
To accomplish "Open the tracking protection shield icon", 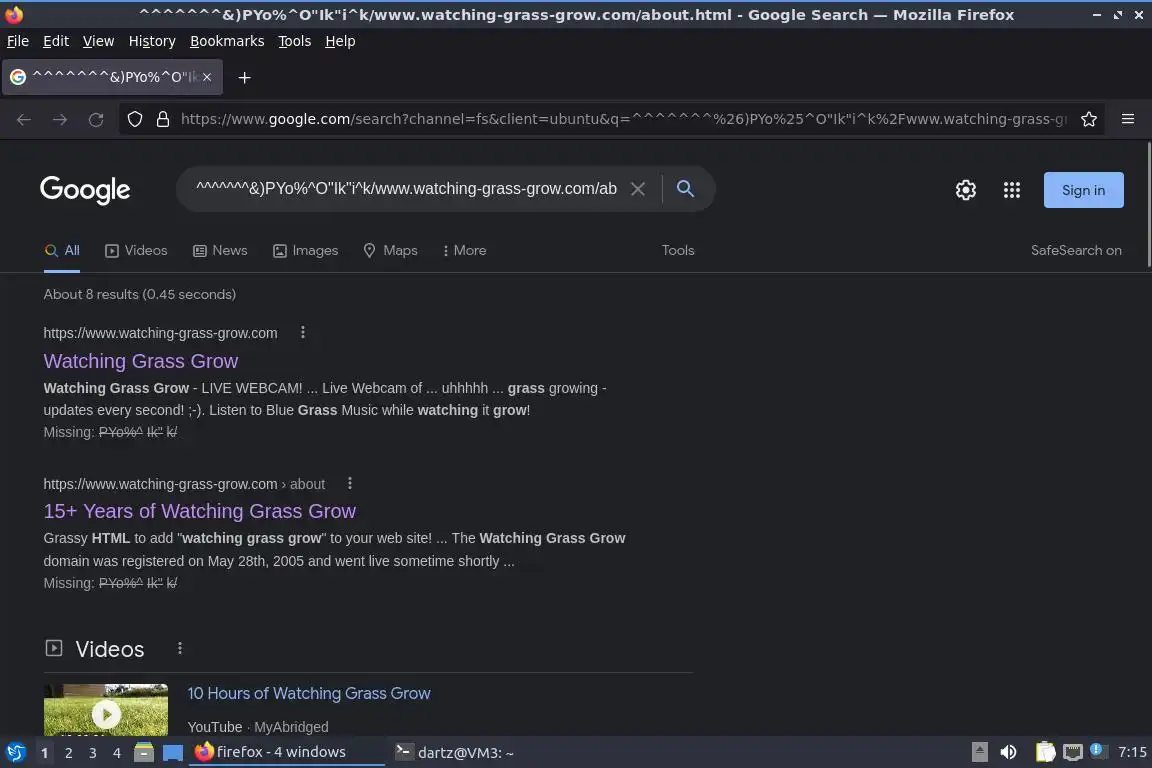I will (134, 119).
